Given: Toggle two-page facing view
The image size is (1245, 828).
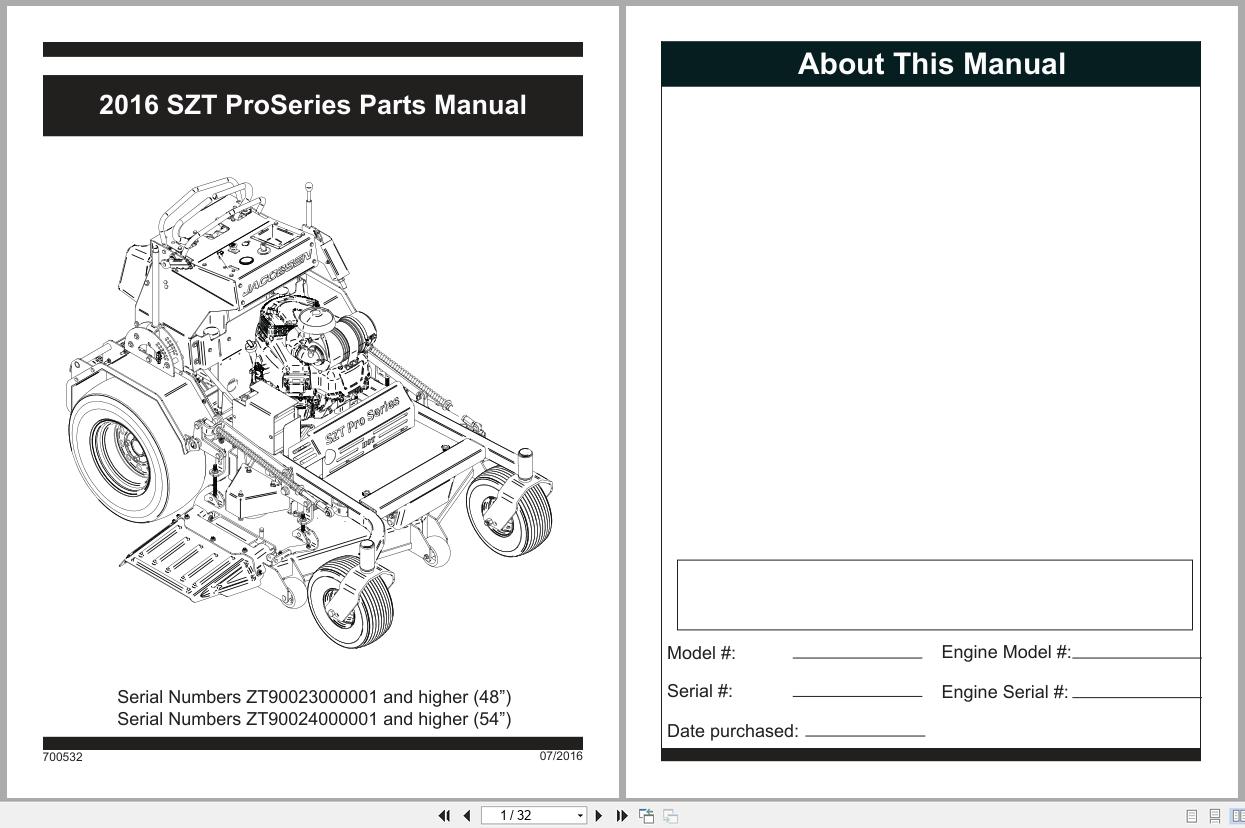Looking at the screenshot, I should coord(1238,816).
